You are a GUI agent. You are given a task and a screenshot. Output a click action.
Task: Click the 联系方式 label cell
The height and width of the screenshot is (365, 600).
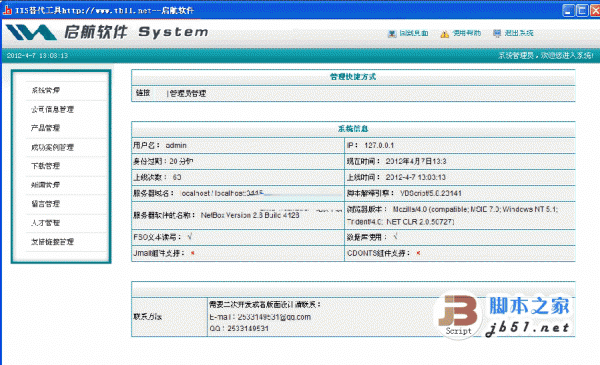[x=169, y=317]
